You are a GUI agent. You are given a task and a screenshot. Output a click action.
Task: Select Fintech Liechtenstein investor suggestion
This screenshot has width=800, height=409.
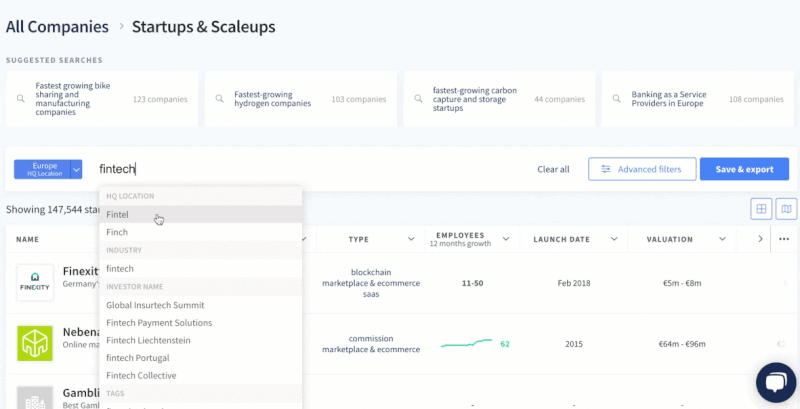coord(201,340)
